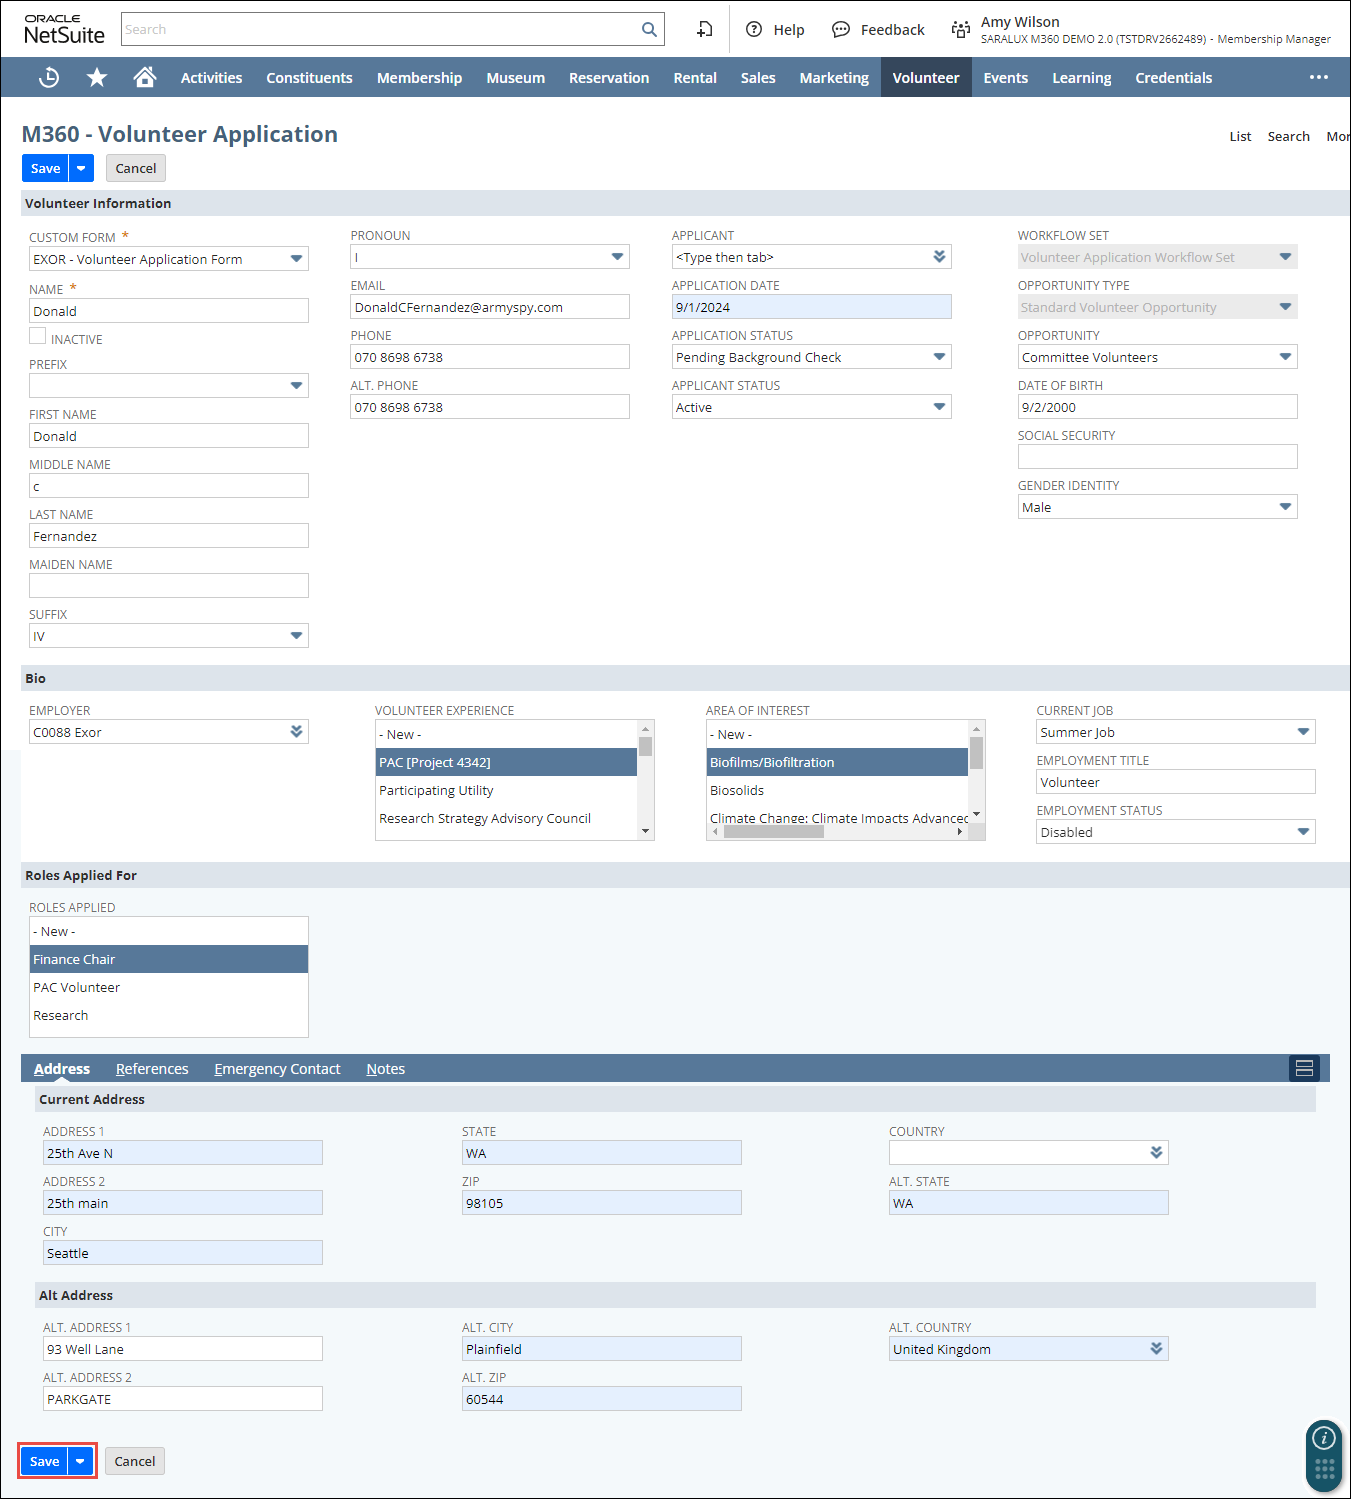This screenshot has width=1351, height=1499.
Task: Open the bottom Save button arrow menu
Action: coord(81,1461)
